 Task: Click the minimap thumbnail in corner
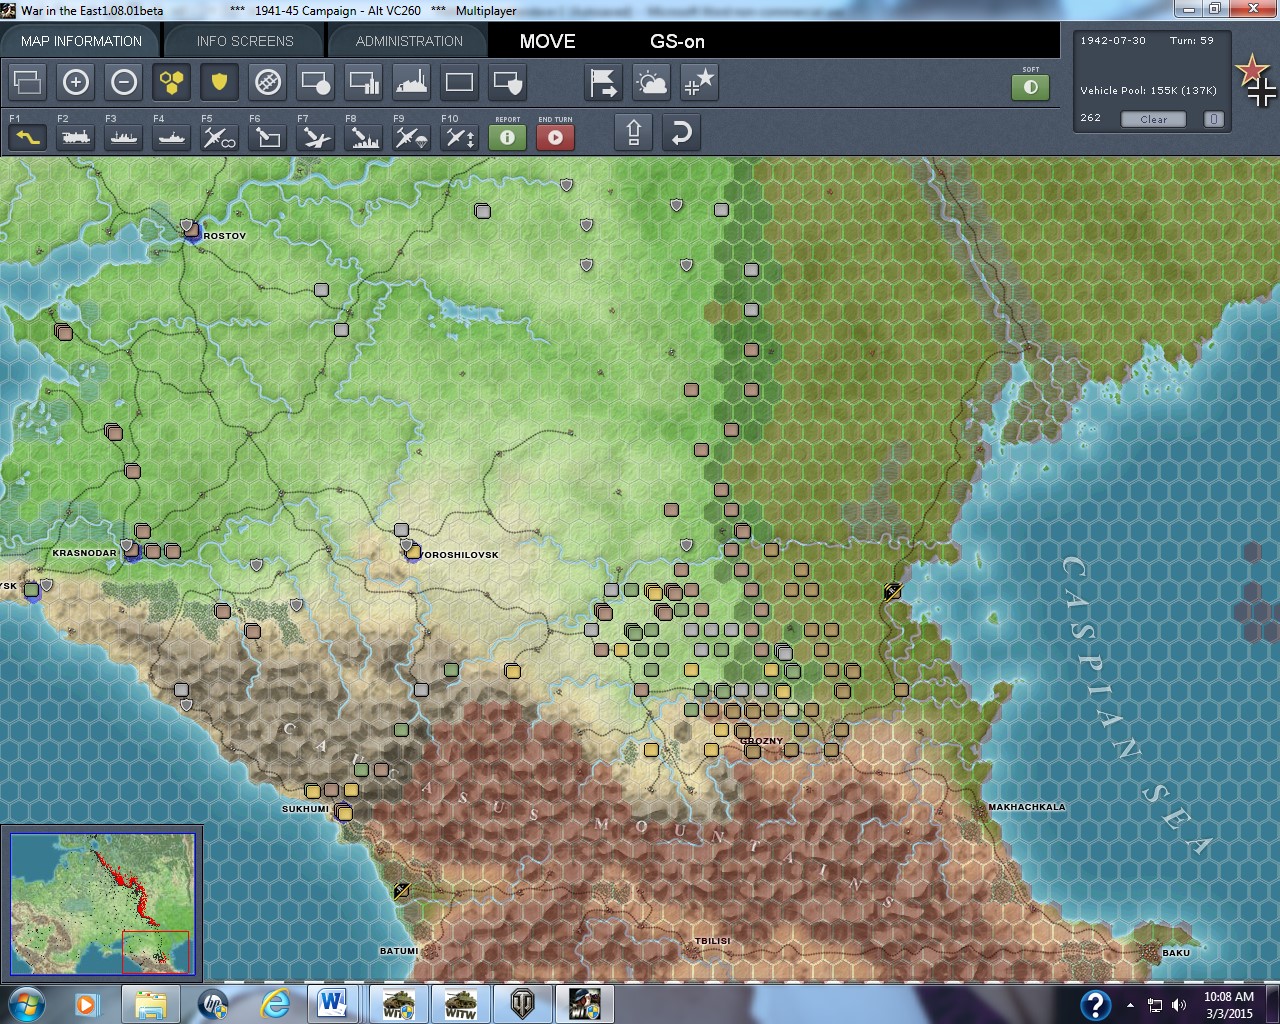101,903
